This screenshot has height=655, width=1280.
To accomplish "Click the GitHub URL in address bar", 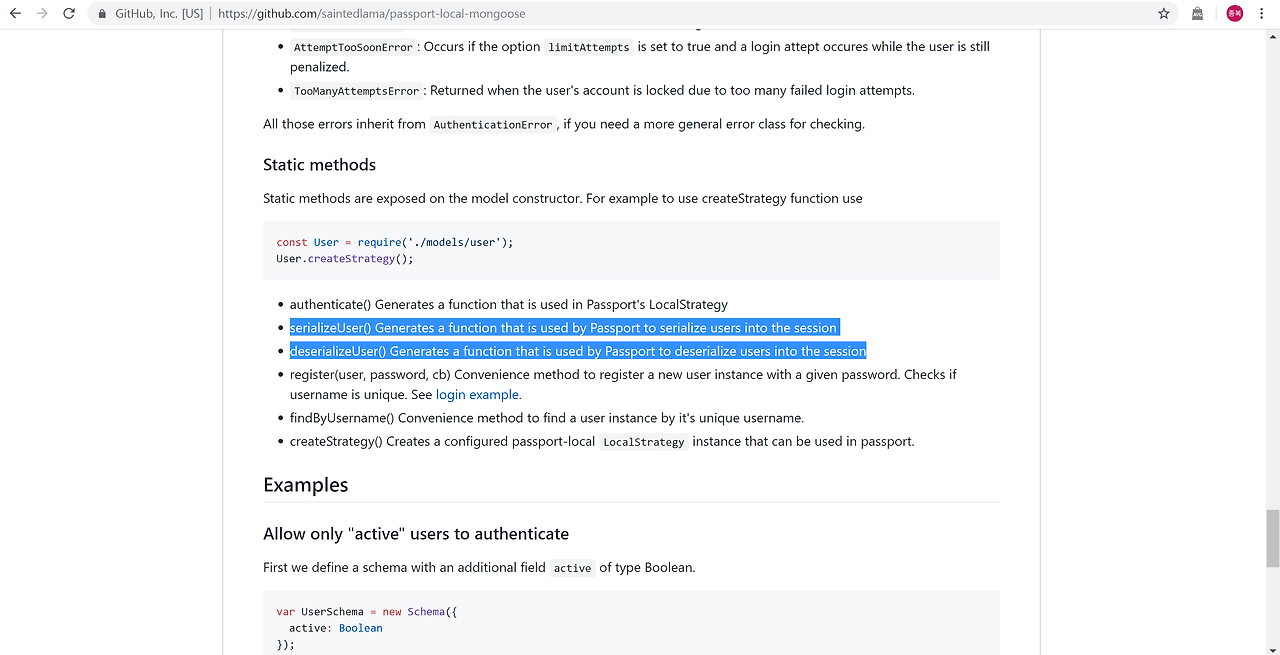I will pyautogui.click(x=371, y=14).
